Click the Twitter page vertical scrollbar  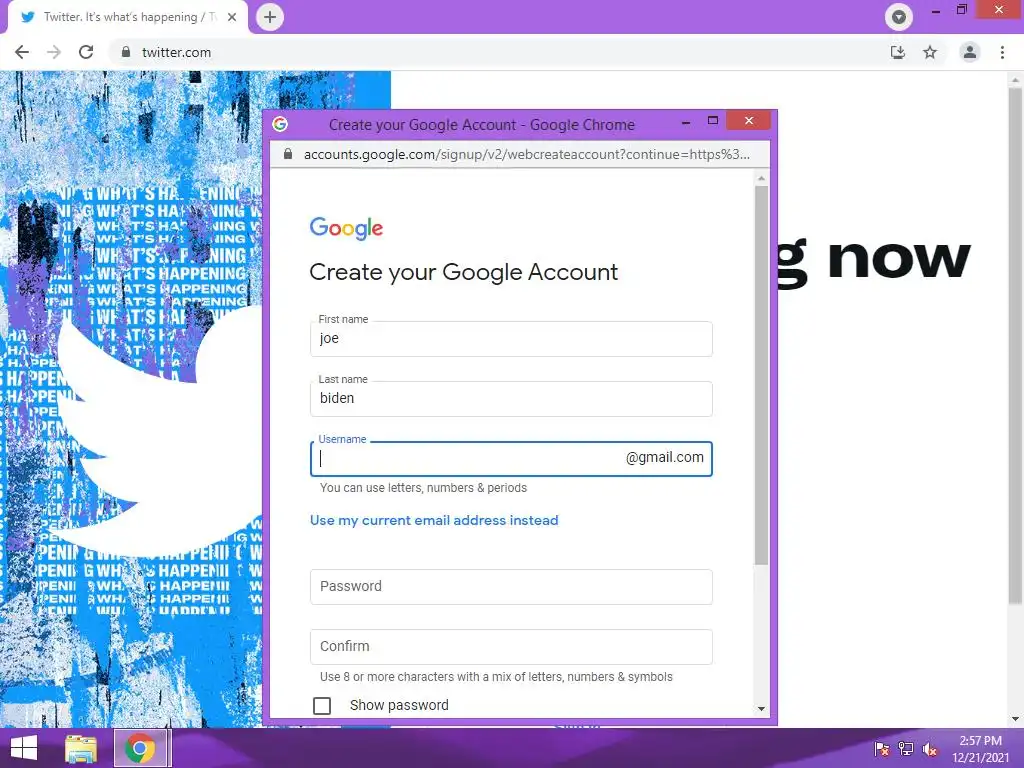click(1015, 346)
